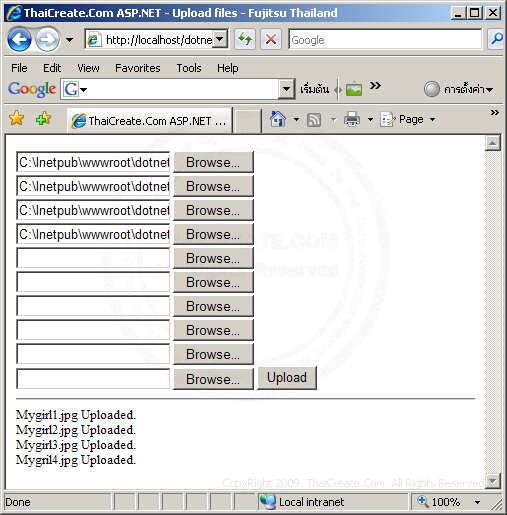Click 'Mygirl3.jpg Uploaded.' text
This screenshot has width=507, height=515.
point(76,445)
